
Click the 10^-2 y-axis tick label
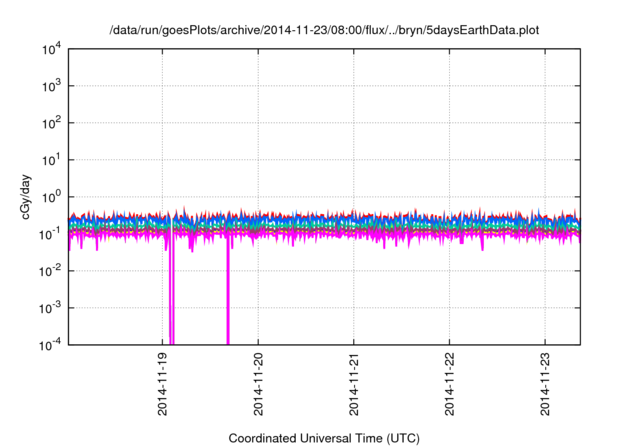50,271
